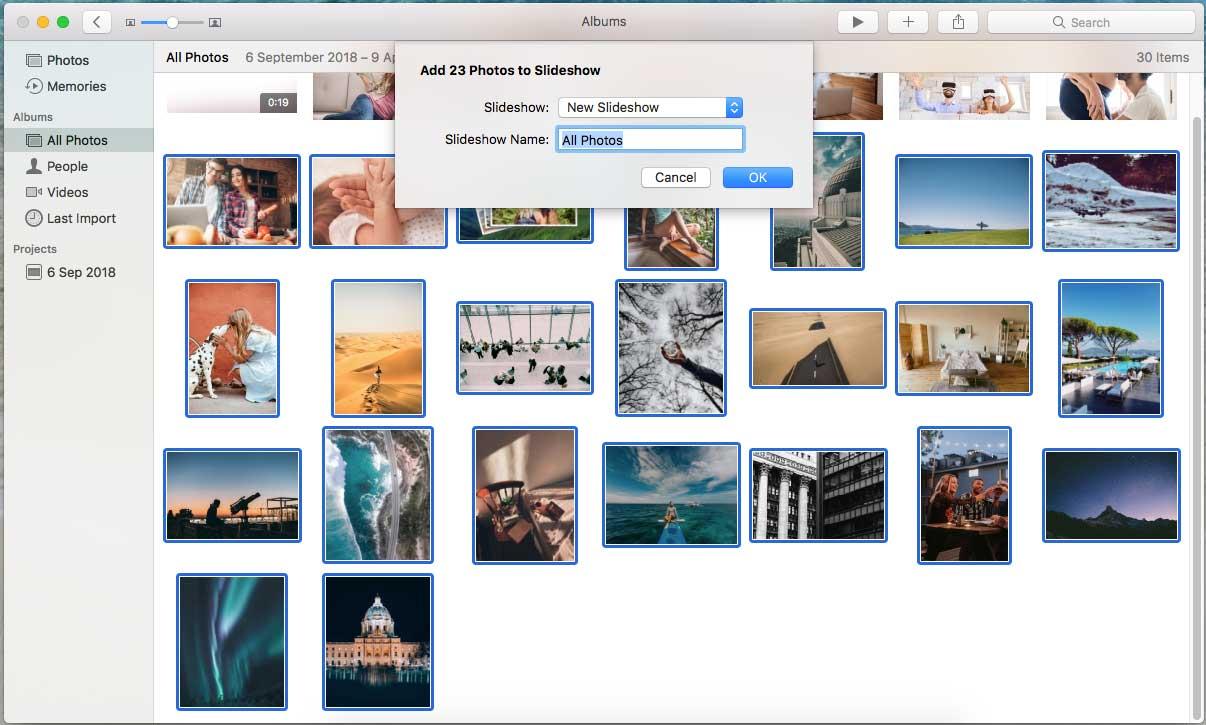The width and height of the screenshot is (1206, 725).
Task: Adjust the thumbnail zoom slider
Action: coord(172,22)
